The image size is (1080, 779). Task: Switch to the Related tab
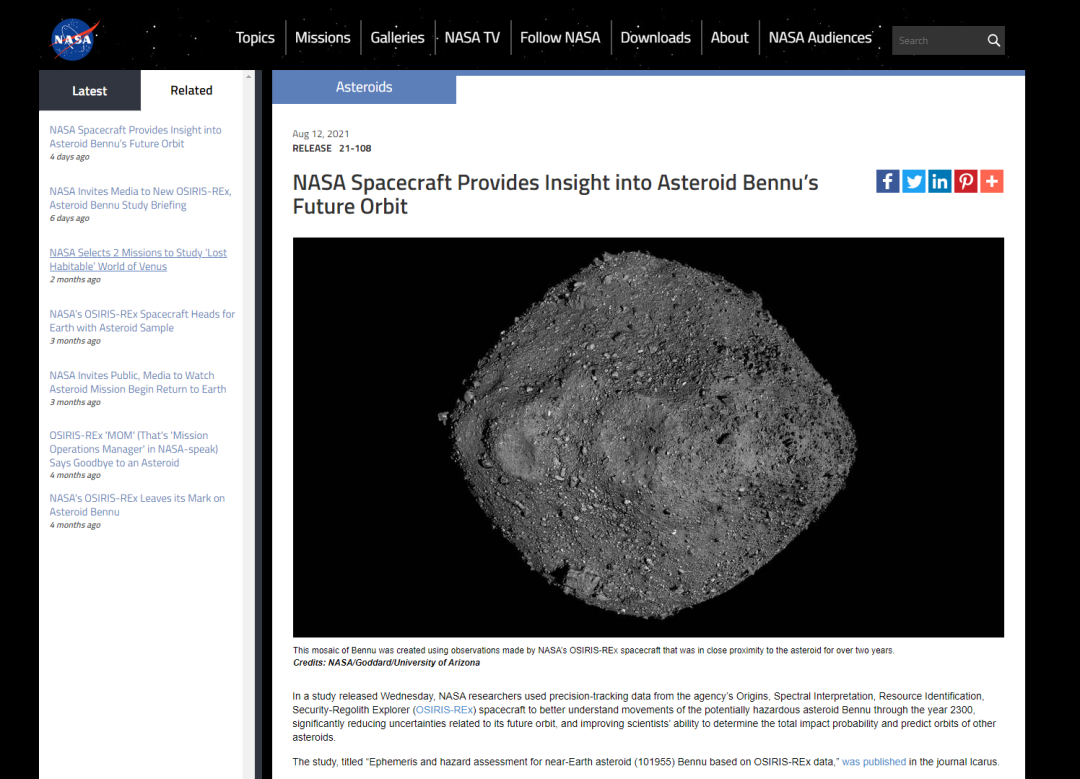pos(191,91)
